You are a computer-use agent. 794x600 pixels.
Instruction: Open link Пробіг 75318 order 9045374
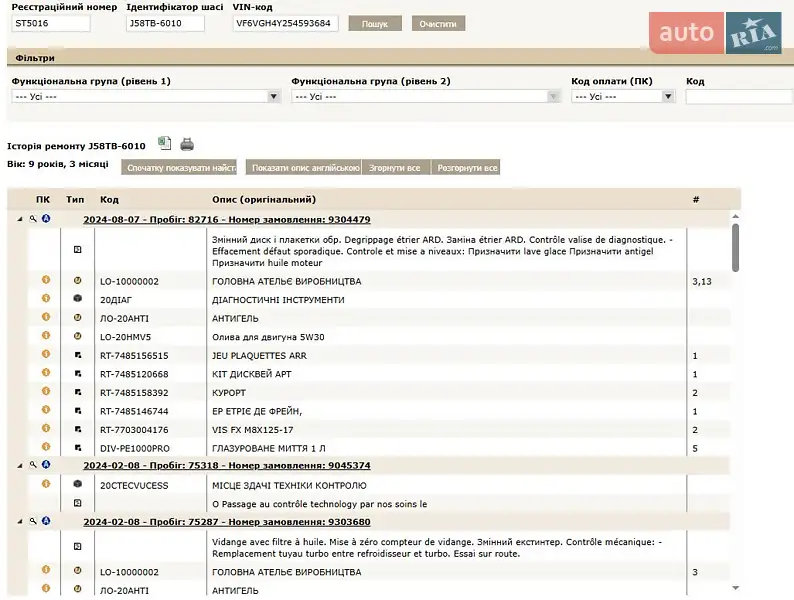tap(227, 465)
